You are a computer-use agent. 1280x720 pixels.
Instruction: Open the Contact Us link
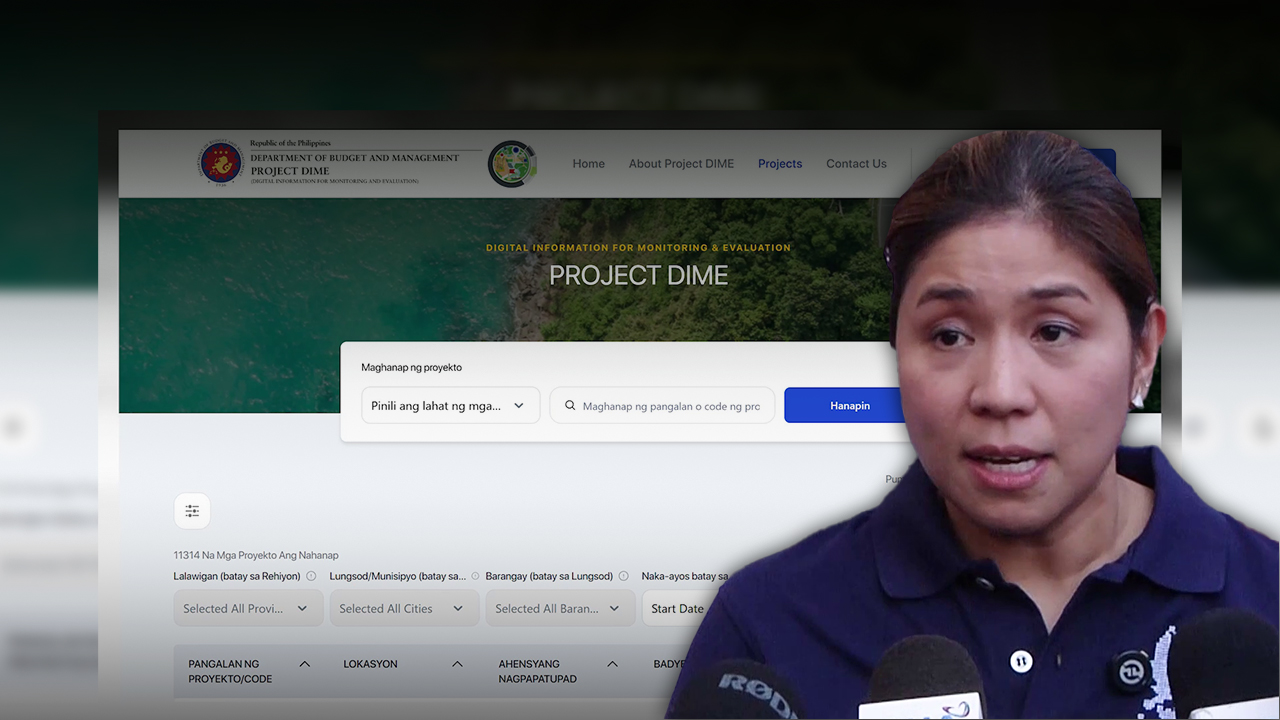pyautogui.click(x=856, y=164)
